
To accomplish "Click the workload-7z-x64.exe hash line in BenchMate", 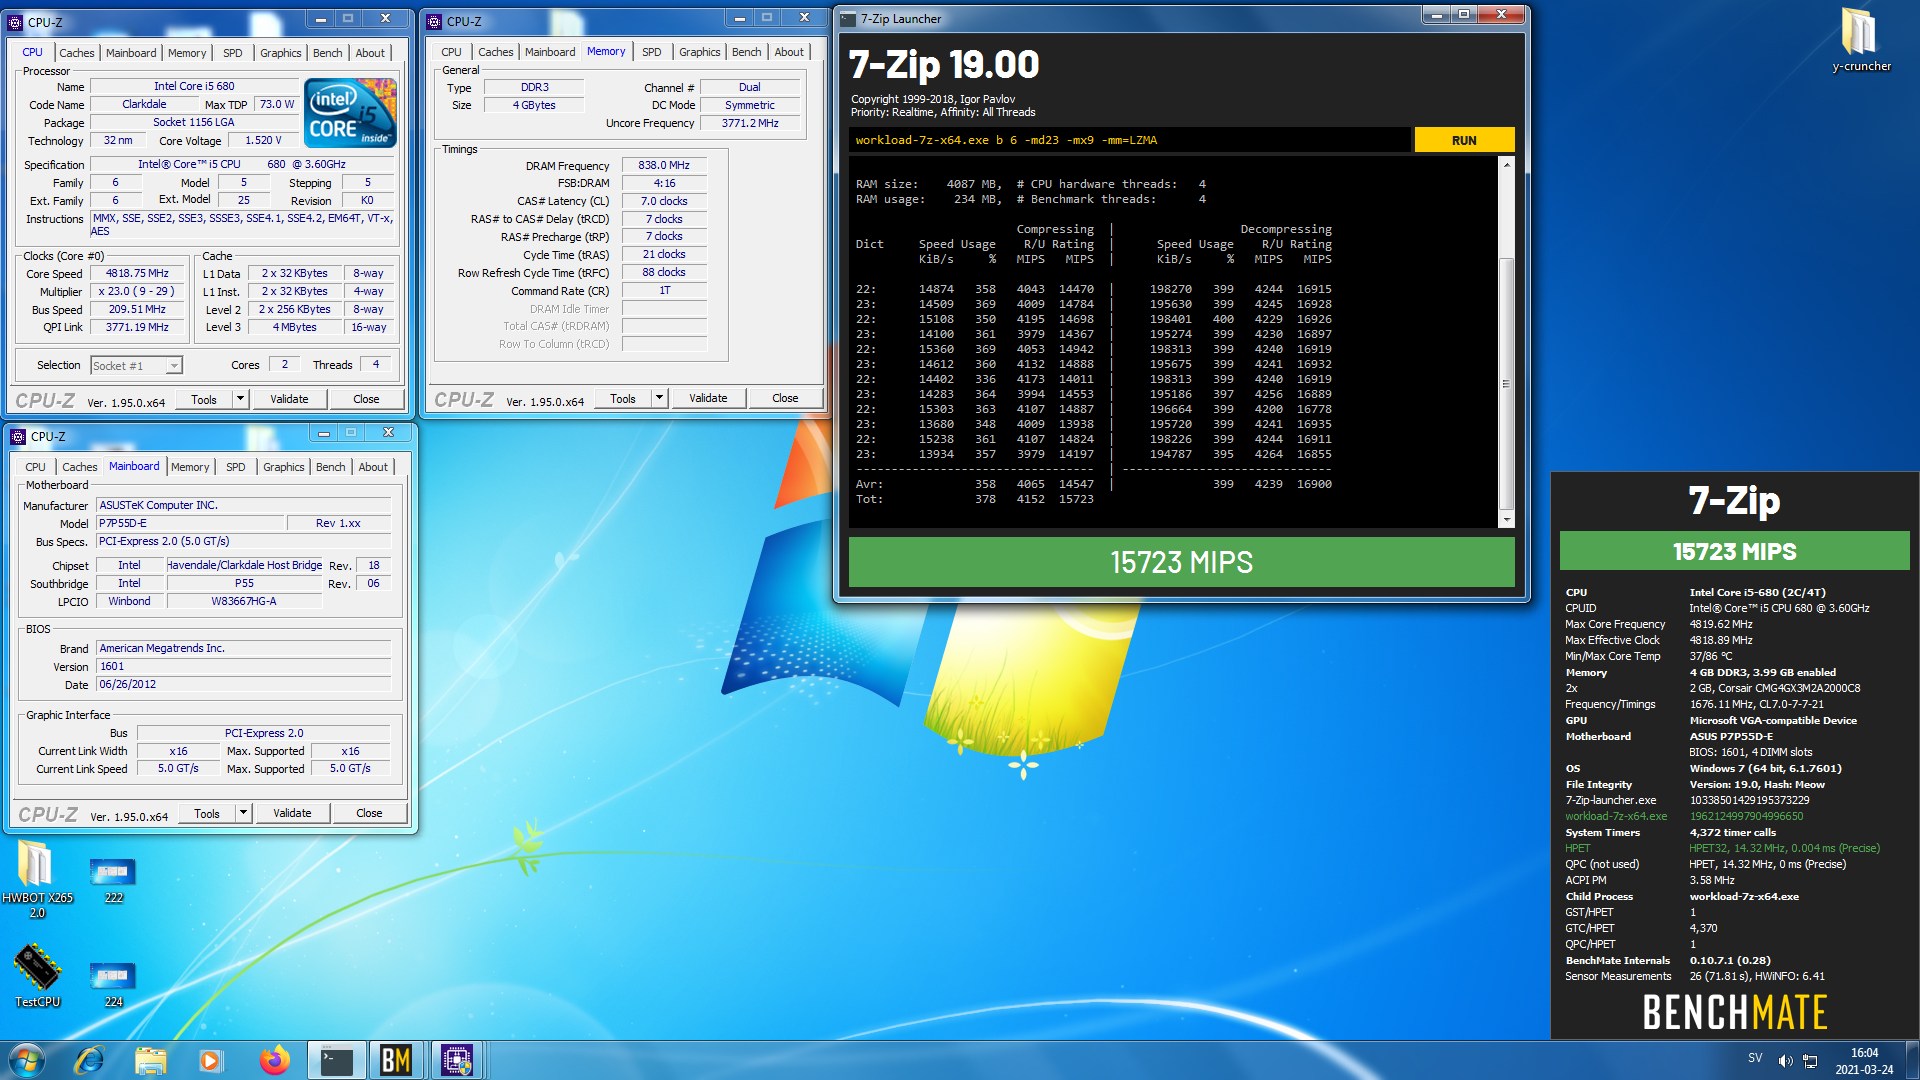I will click(x=1684, y=816).
